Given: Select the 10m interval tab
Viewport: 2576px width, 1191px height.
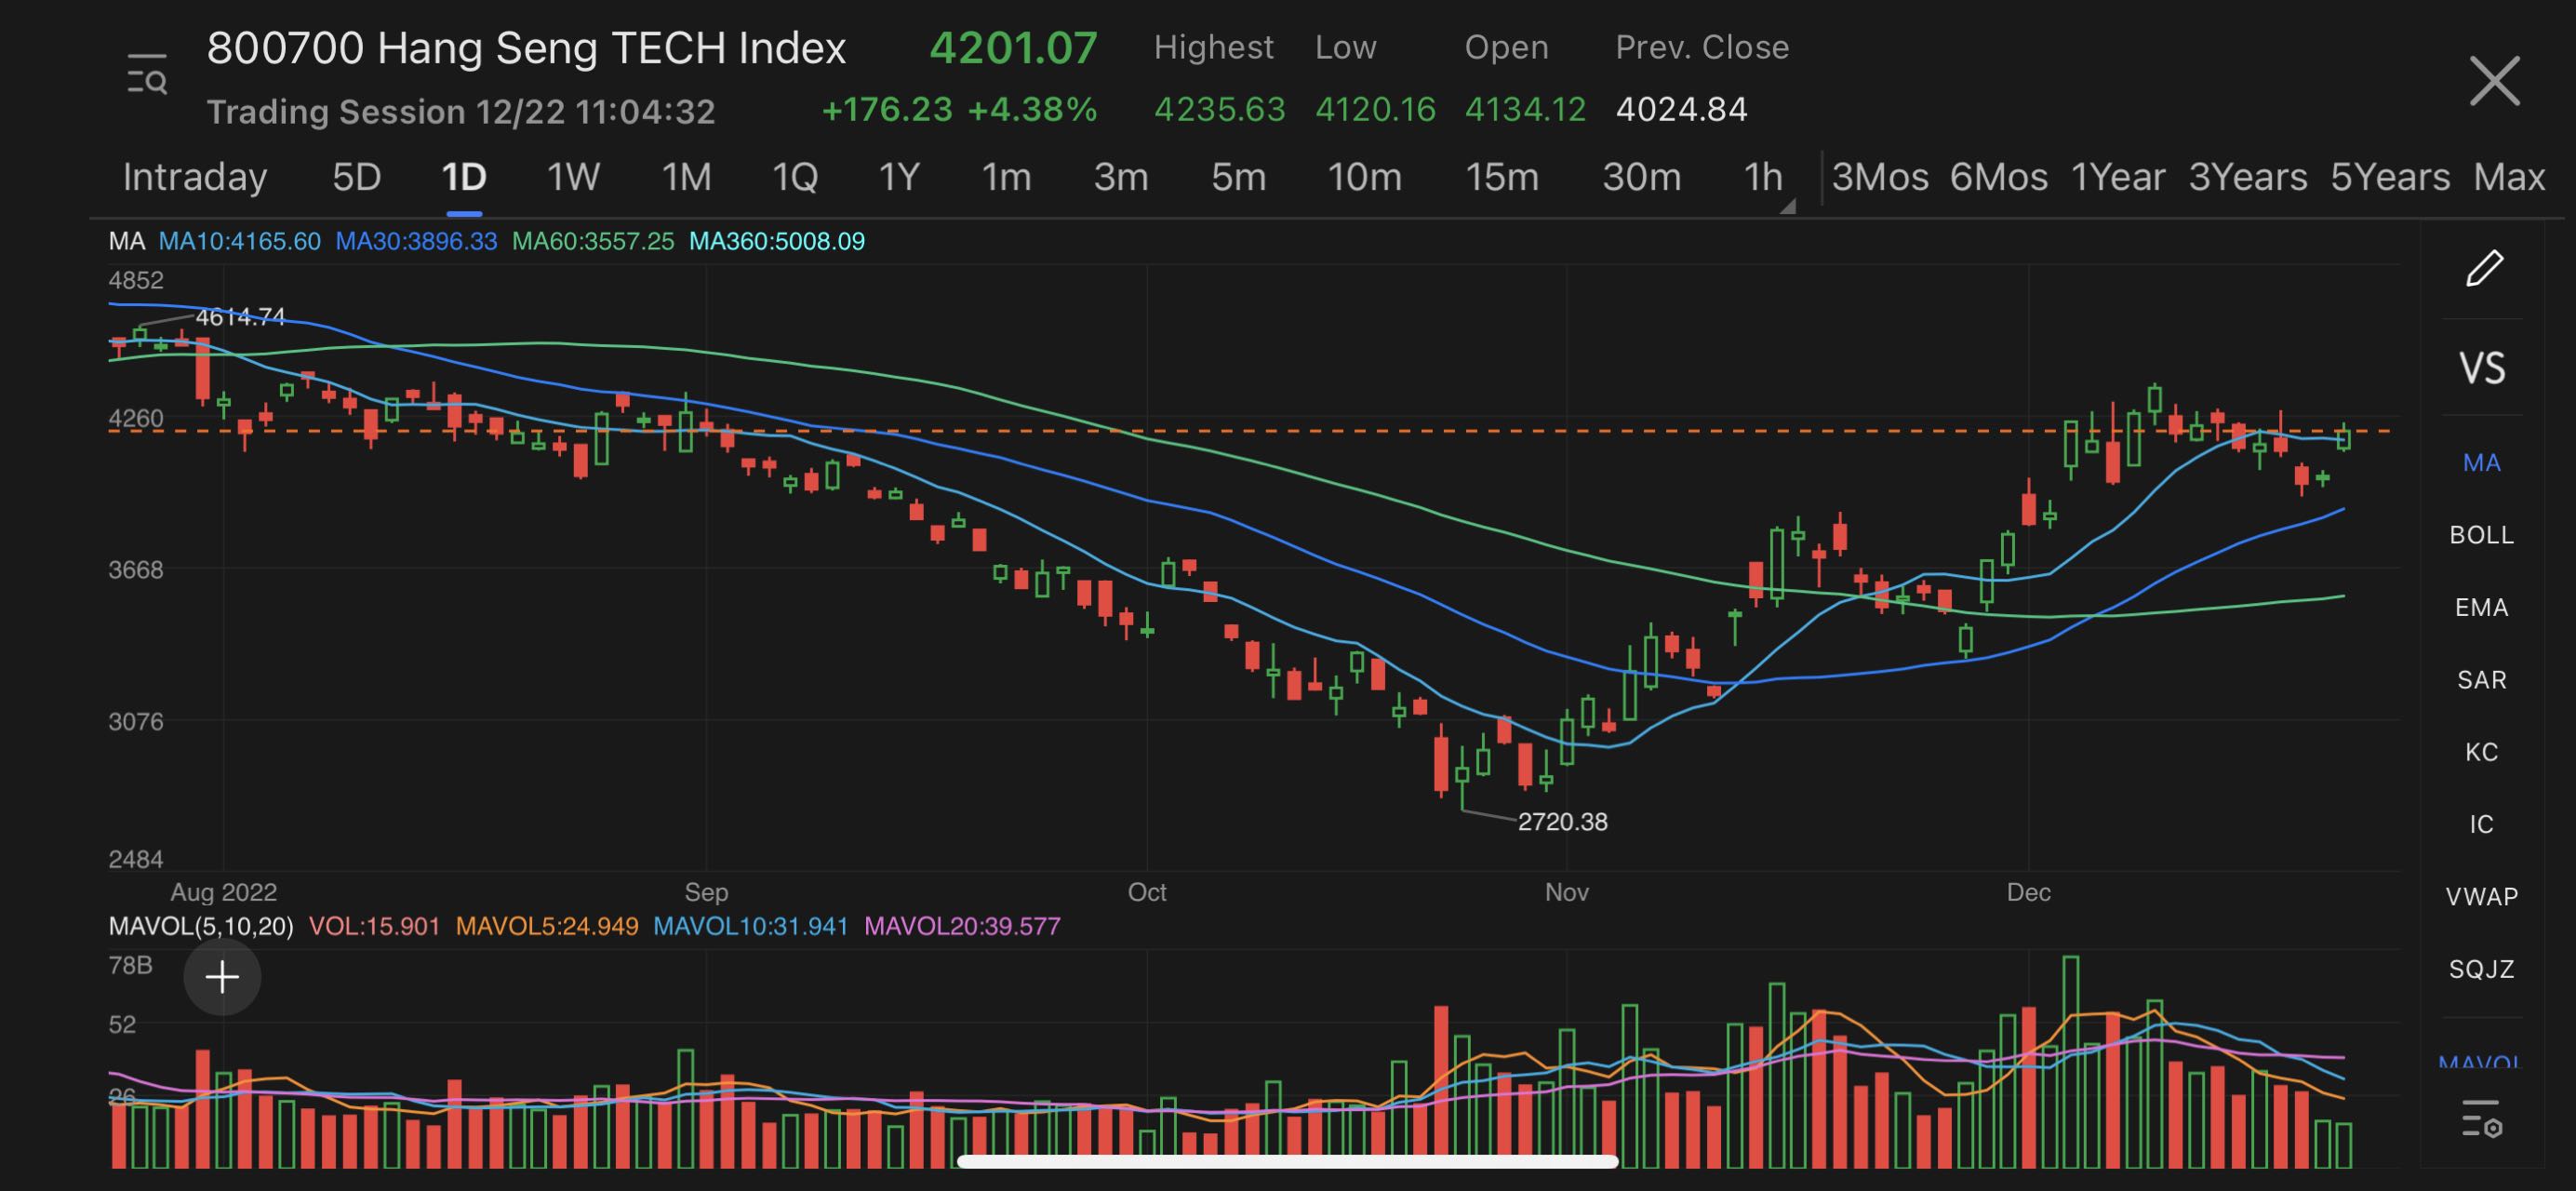Looking at the screenshot, I should tap(1364, 177).
